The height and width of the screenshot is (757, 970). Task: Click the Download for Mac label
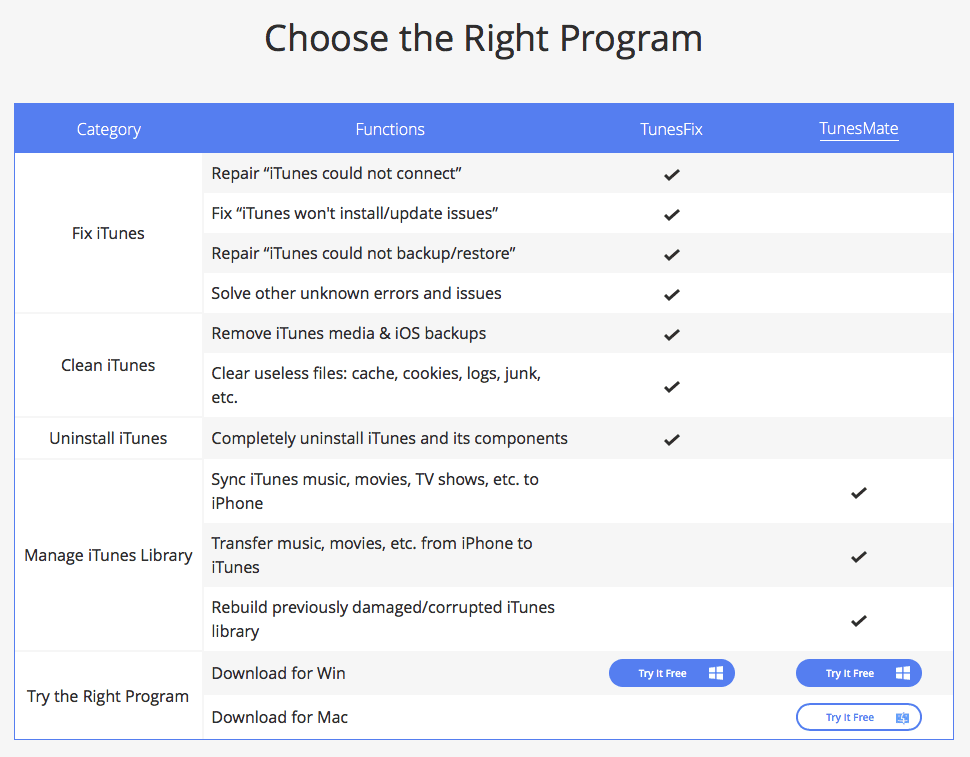pos(280,717)
